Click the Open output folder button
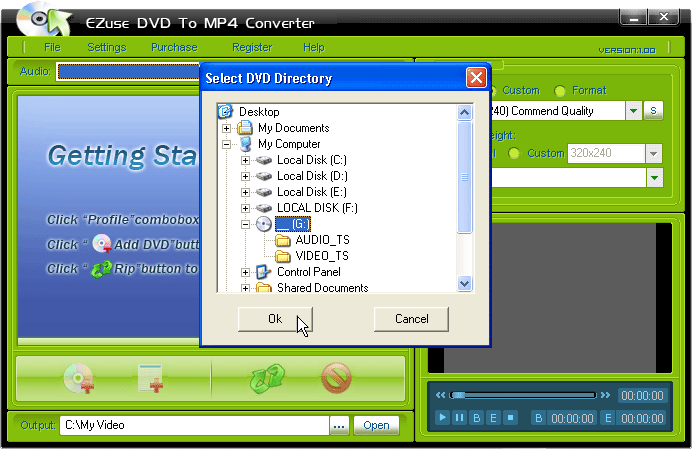This screenshot has height=449, width=692. coord(376,426)
